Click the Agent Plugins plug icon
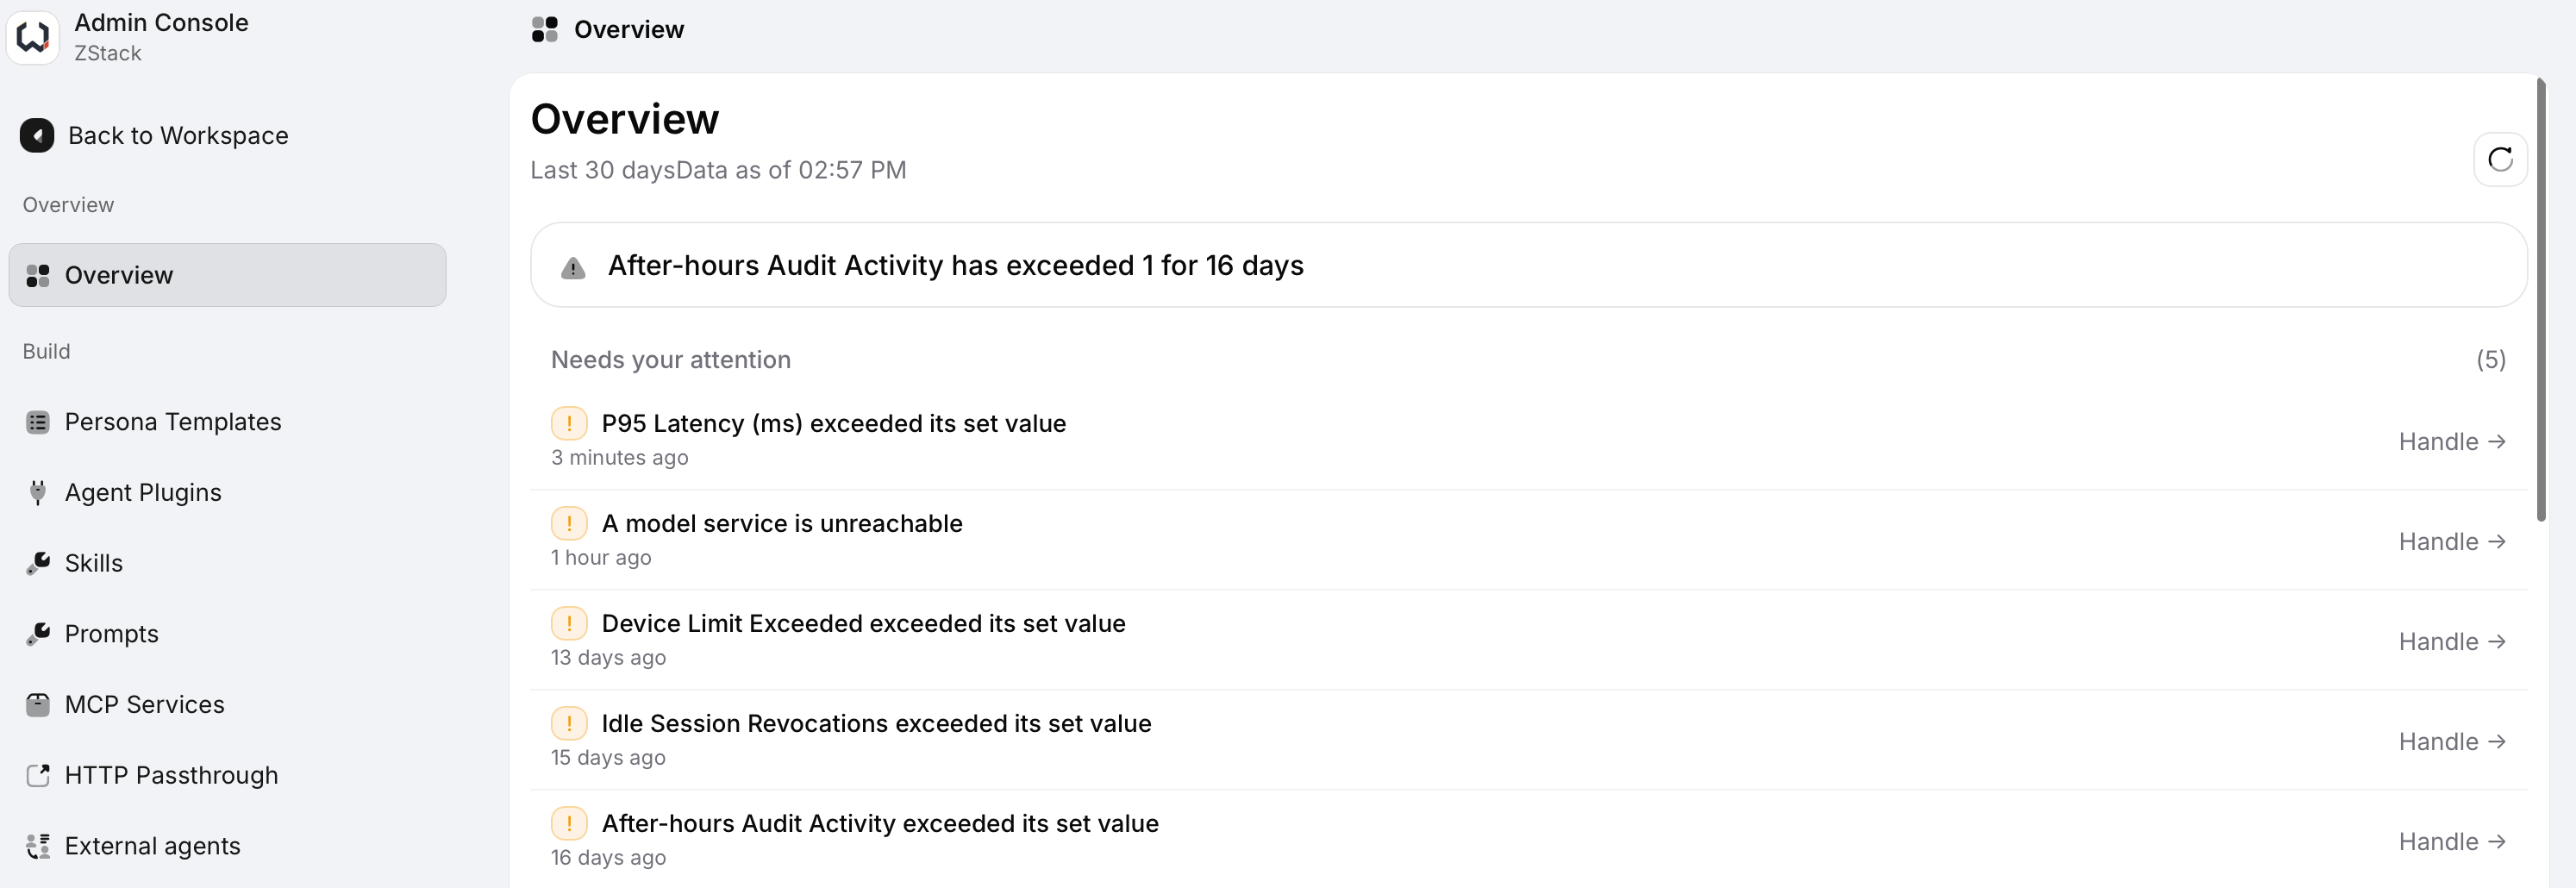 coord(38,492)
